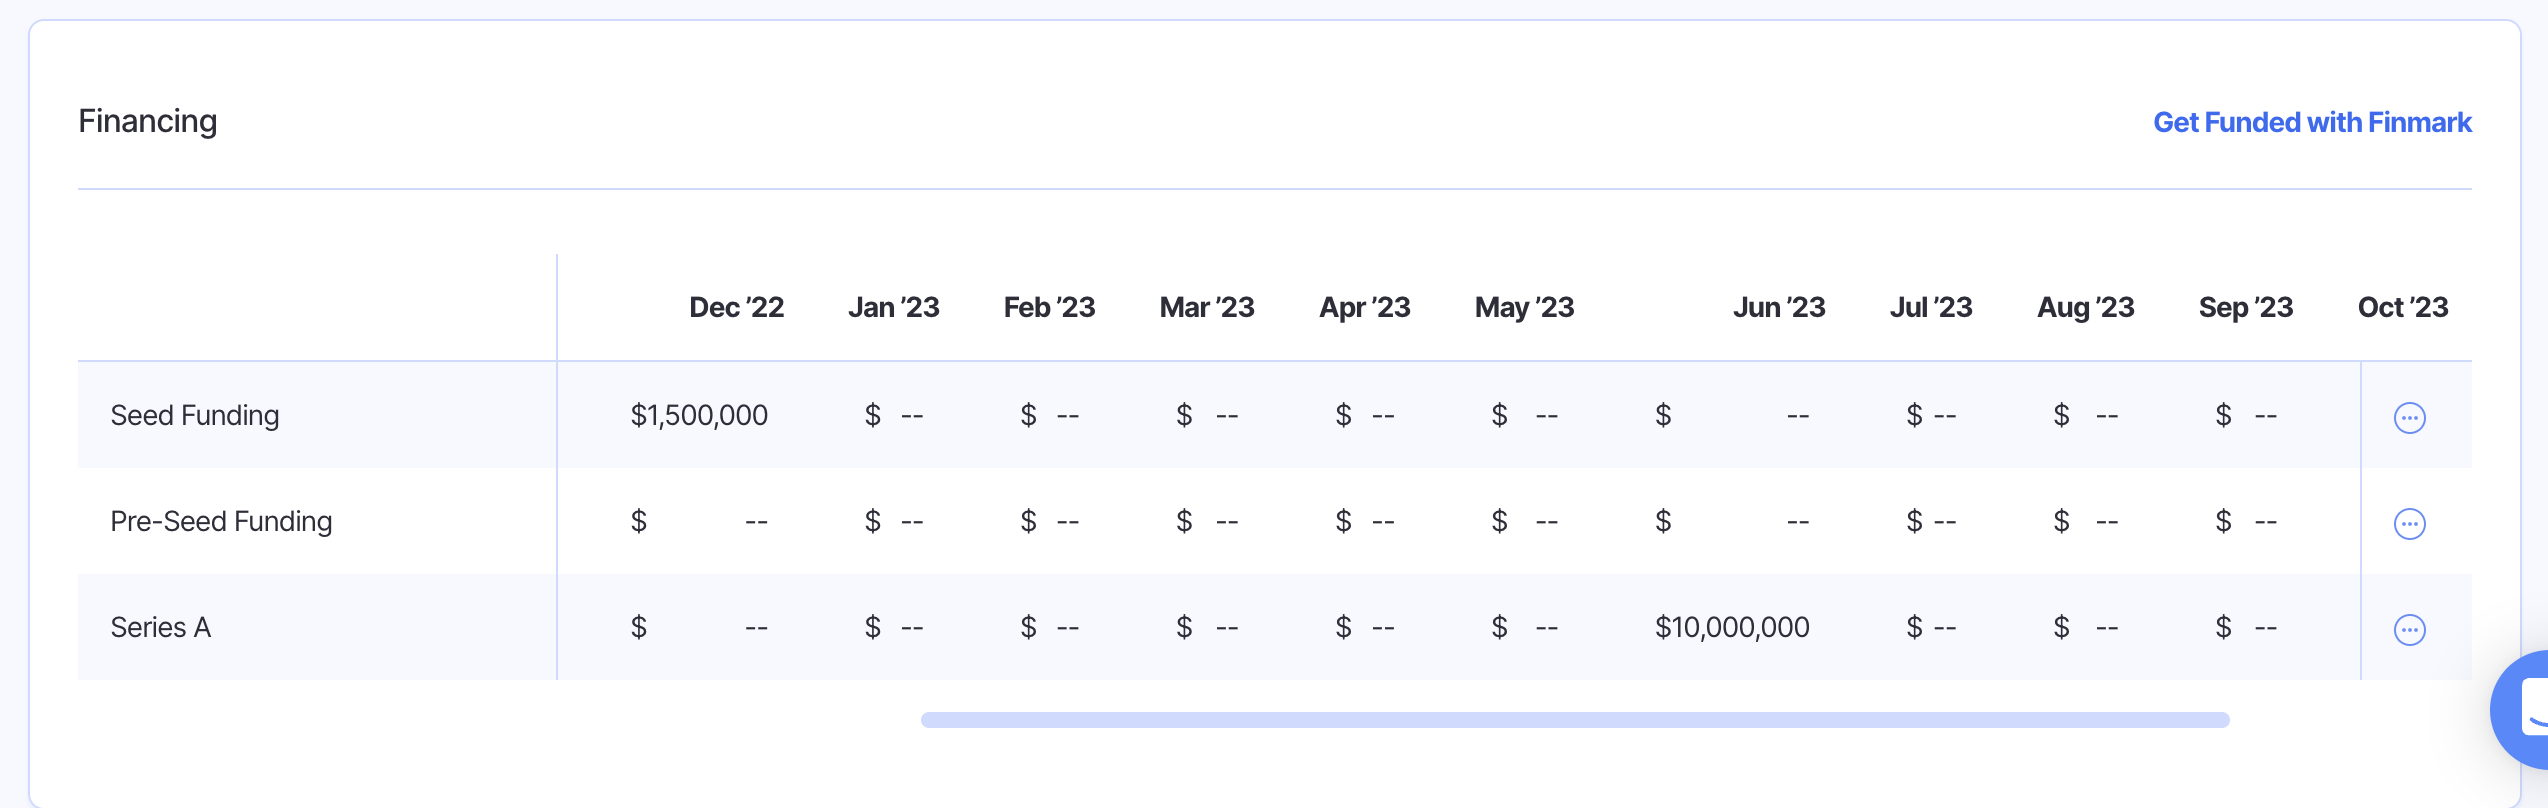Edit Series A Jun '23 amount $10,000,000
Screen dimensions: 2548x808
(x=1731, y=627)
